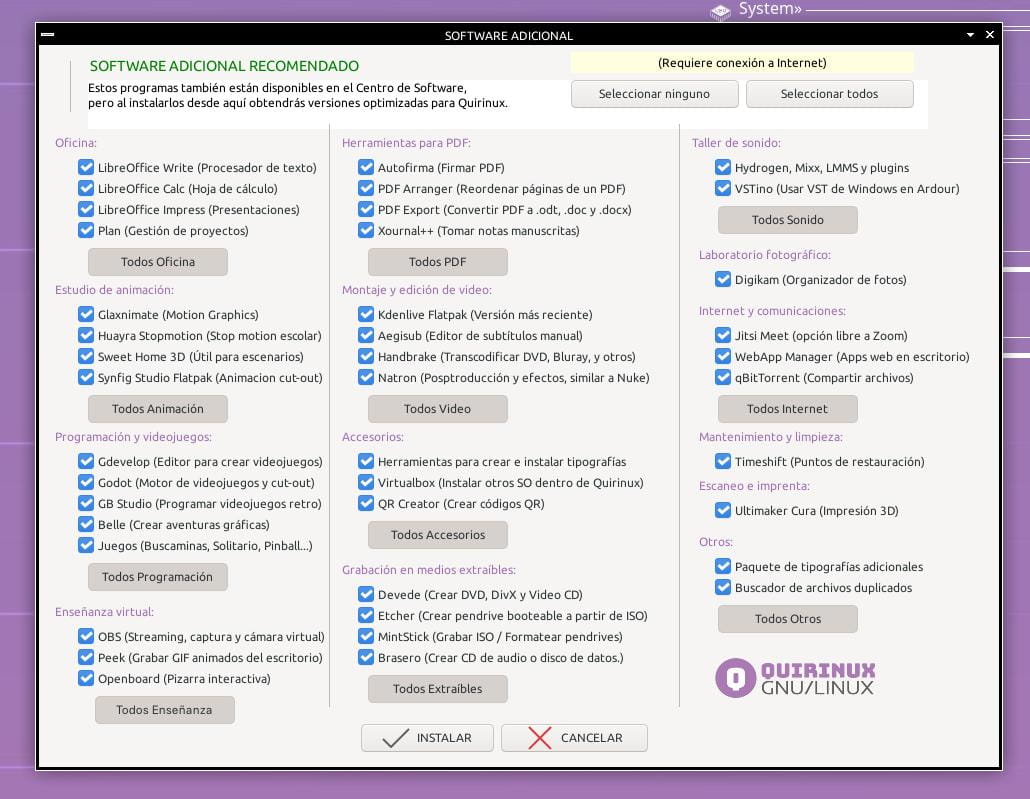Image resolution: width=1030 pixels, height=799 pixels.
Task: Uncheck Synfig Studio Flatpak checkbox
Action: pos(86,377)
